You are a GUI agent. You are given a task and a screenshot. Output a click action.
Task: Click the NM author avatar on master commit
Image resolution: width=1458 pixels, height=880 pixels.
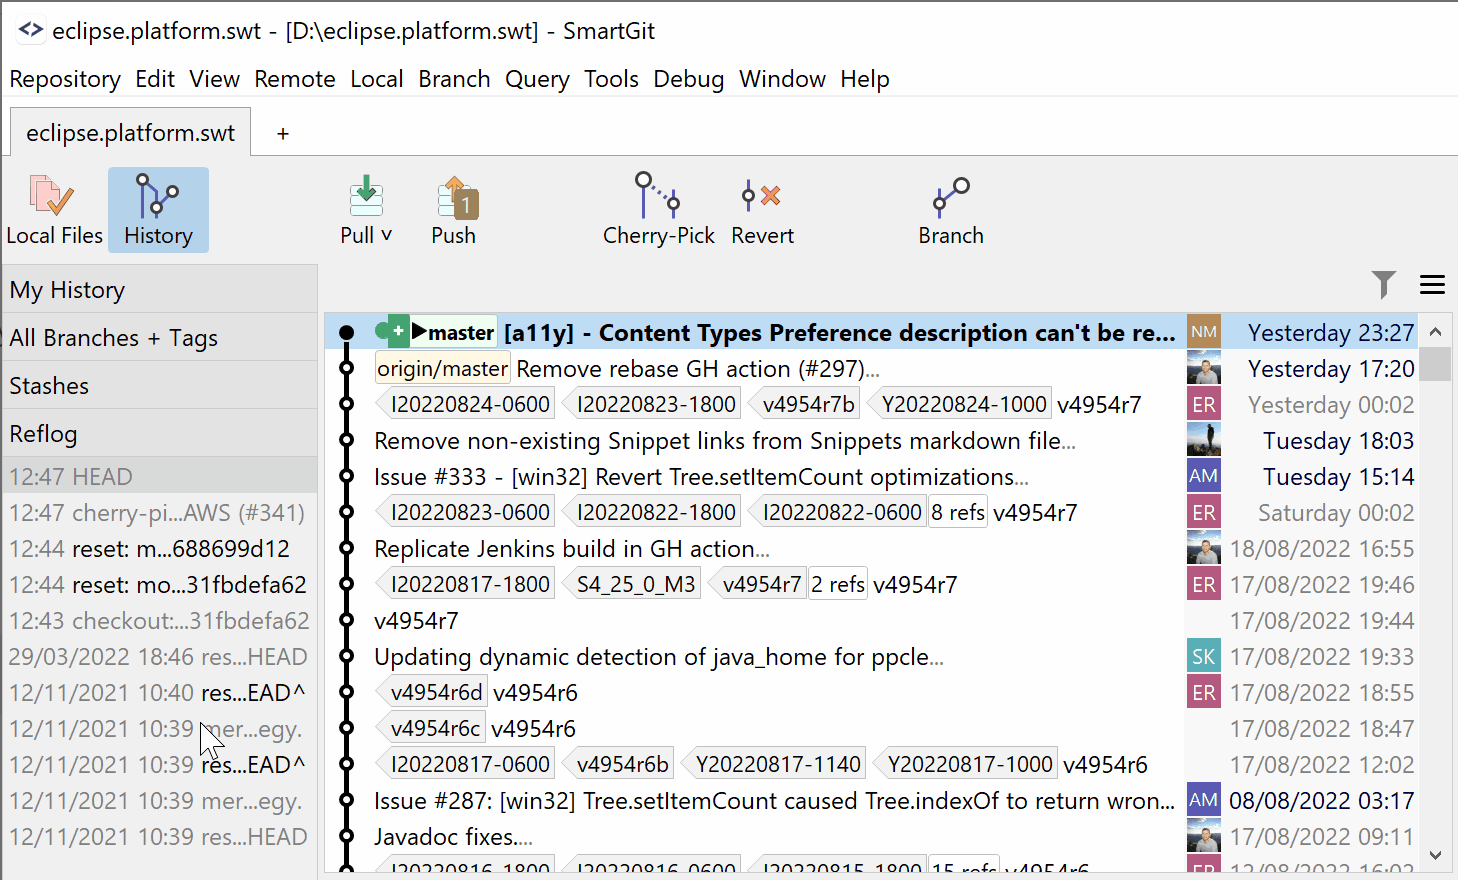[1204, 332]
